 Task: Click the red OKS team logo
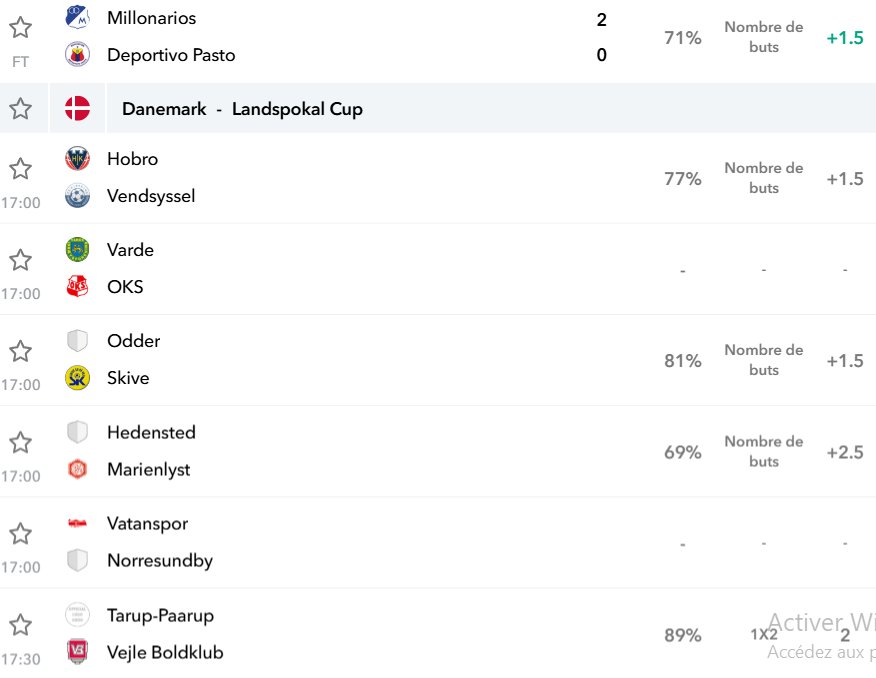pyautogui.click(x=77, y=287)
